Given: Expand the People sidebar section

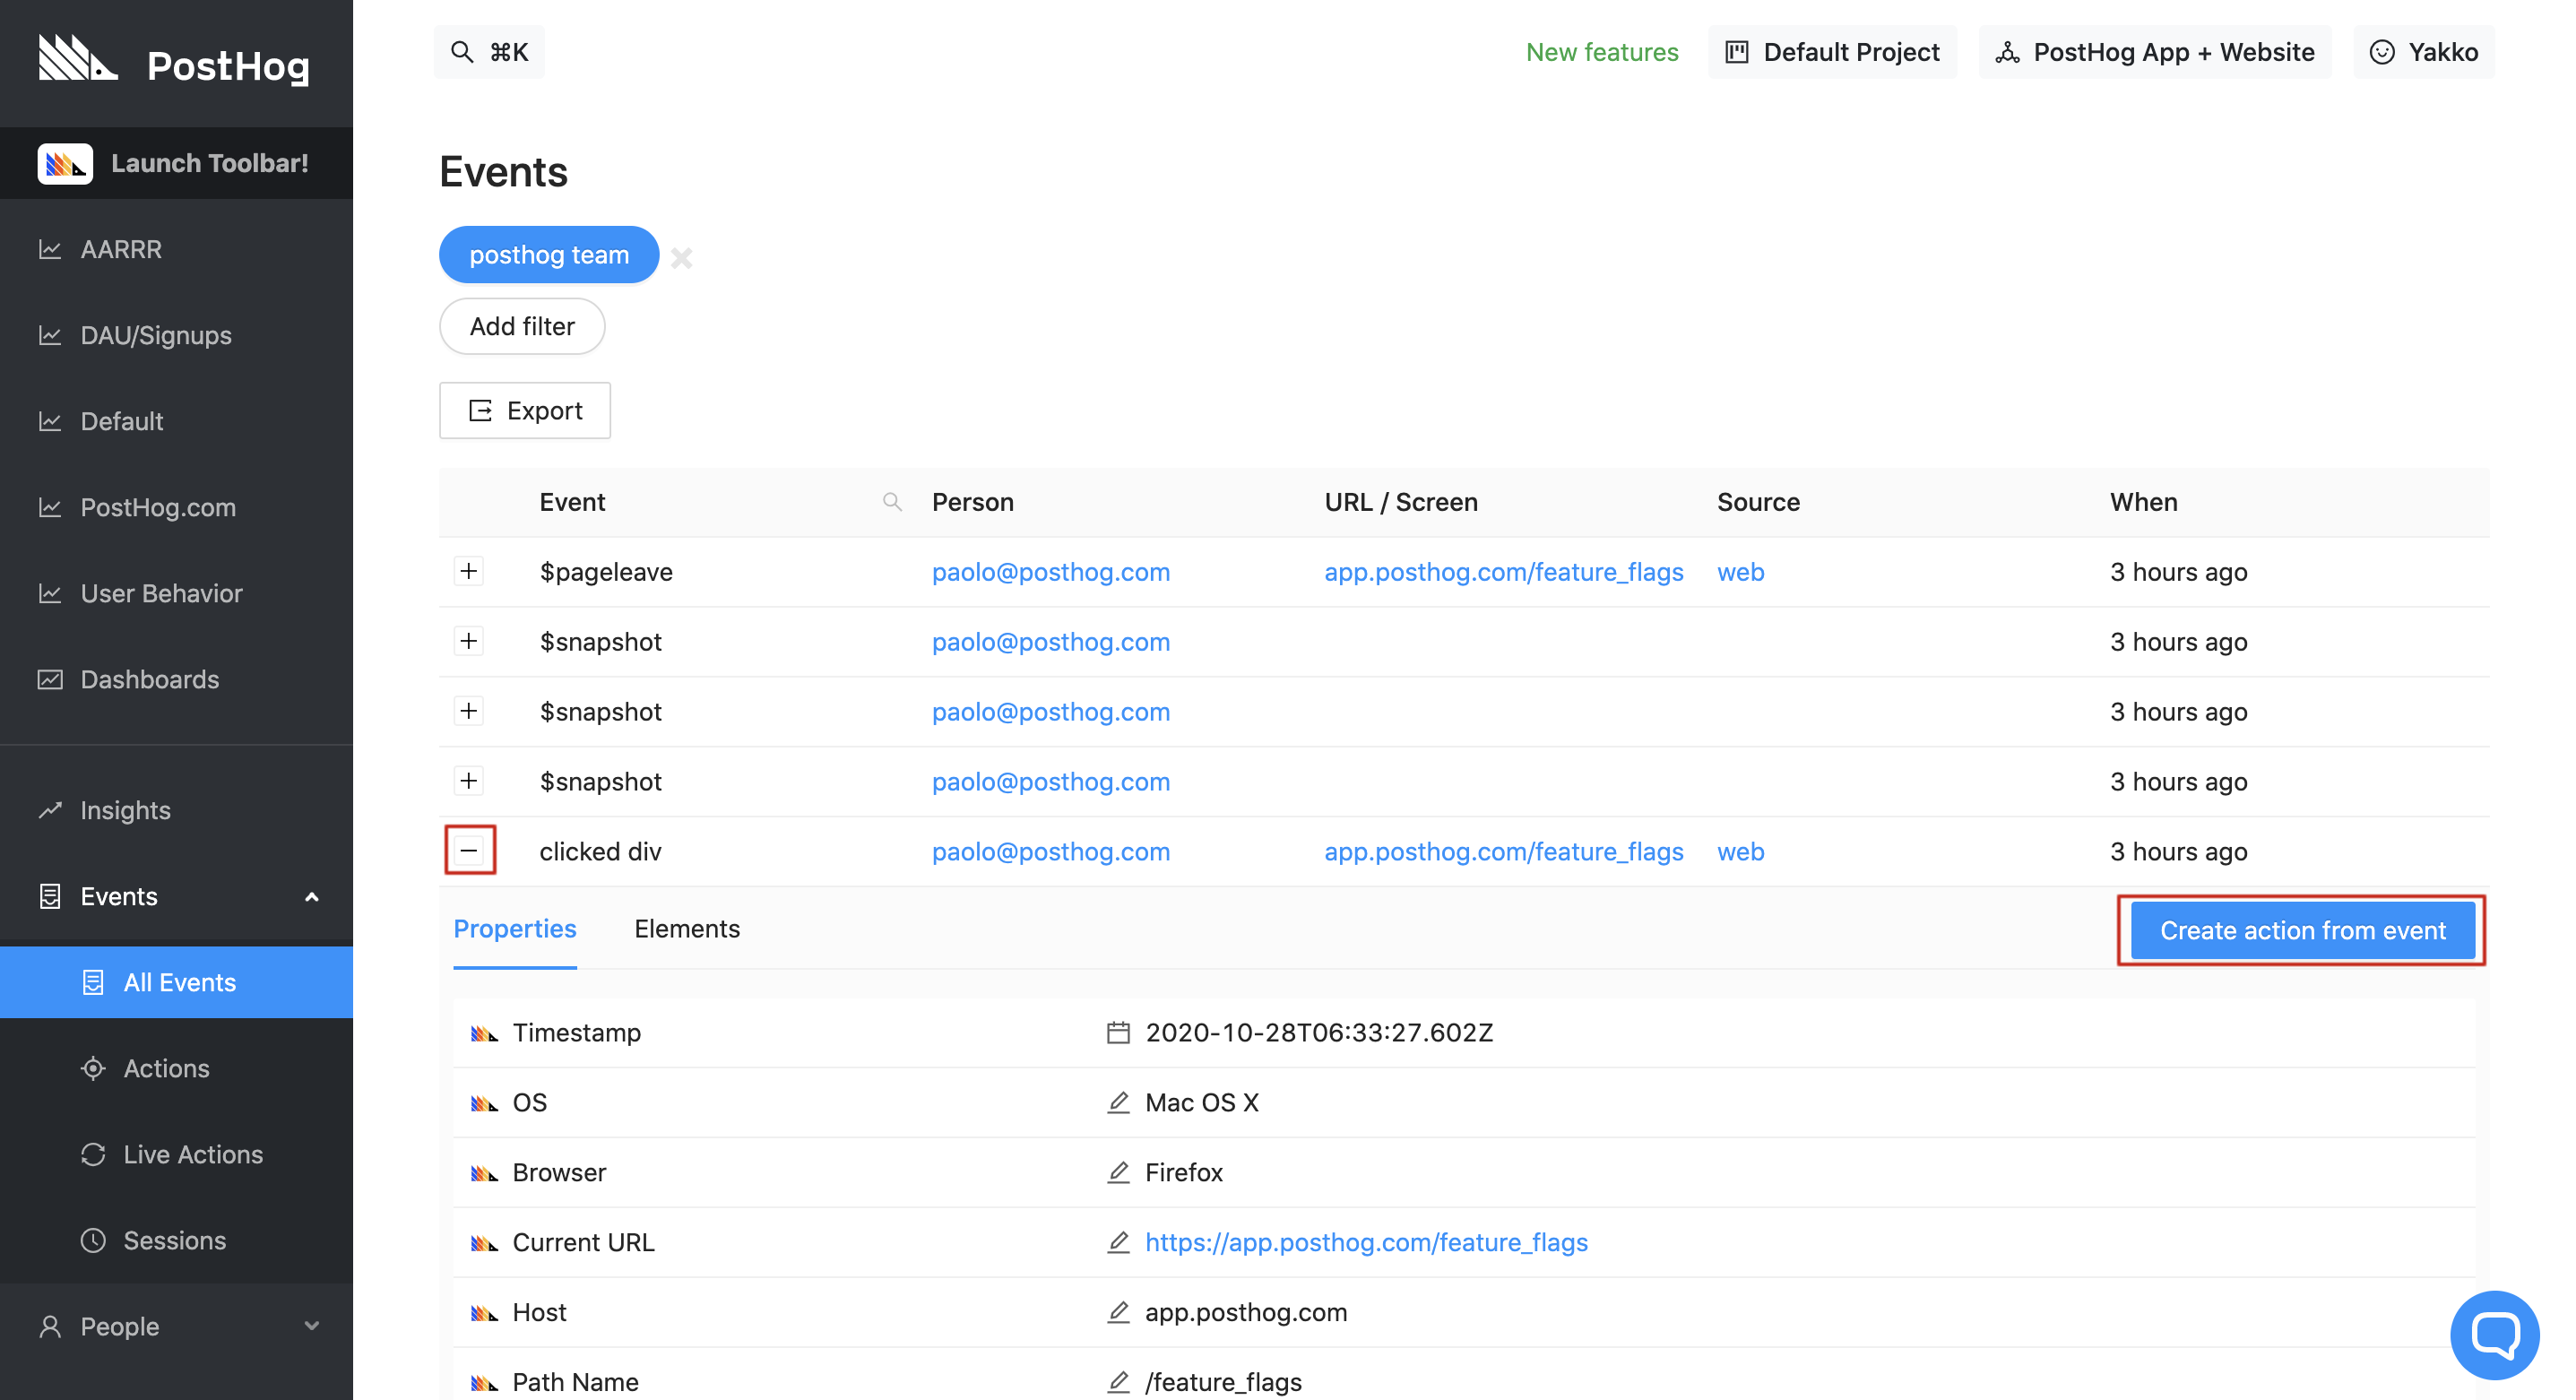Looking at the screenshot, I should click(x=176, y=1326).
